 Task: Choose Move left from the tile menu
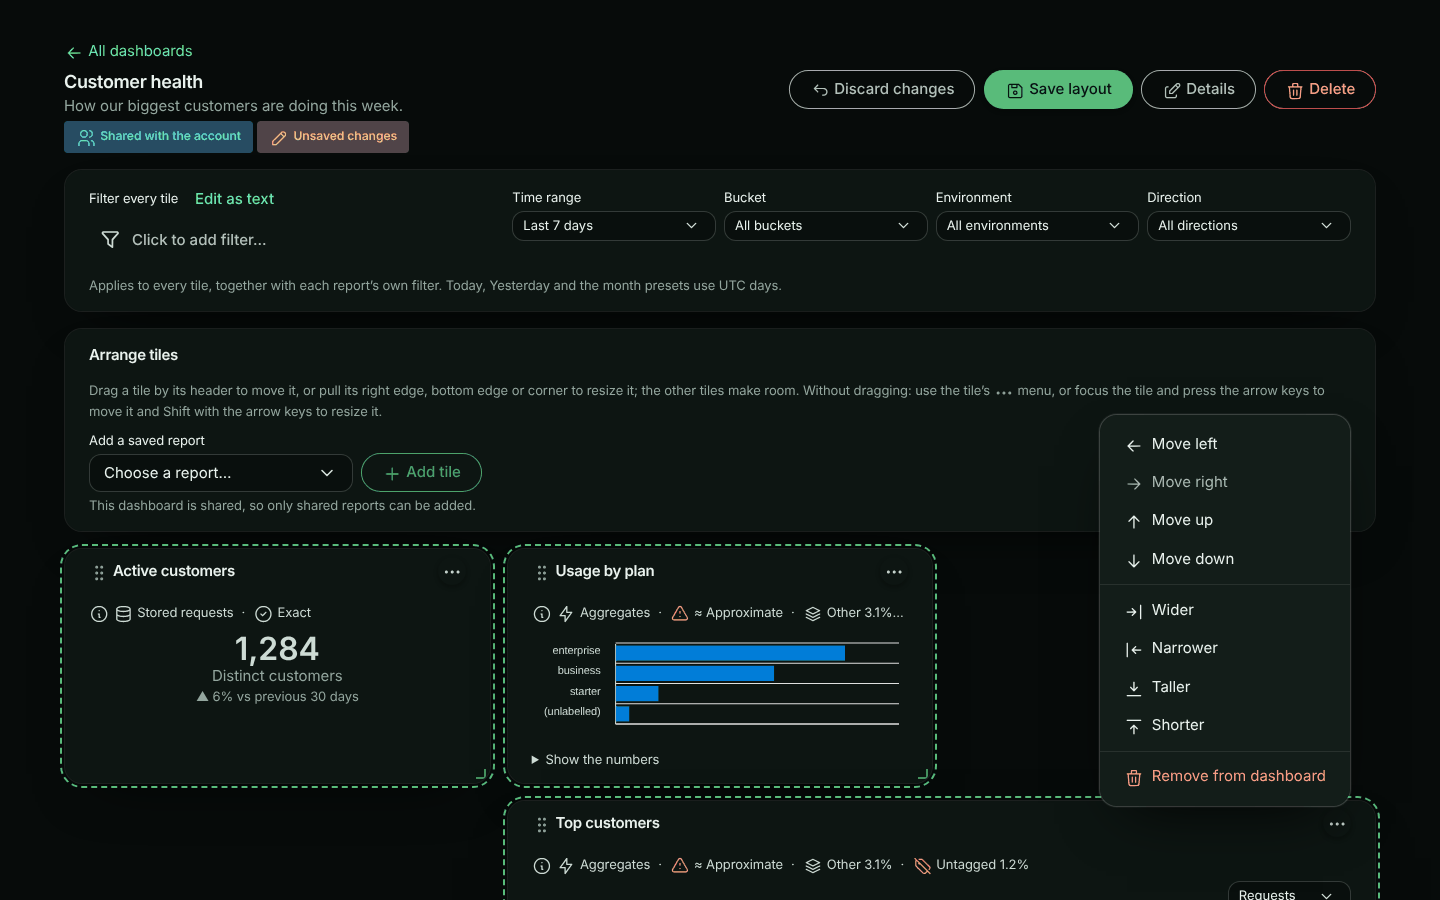(x=1225, y=444)
